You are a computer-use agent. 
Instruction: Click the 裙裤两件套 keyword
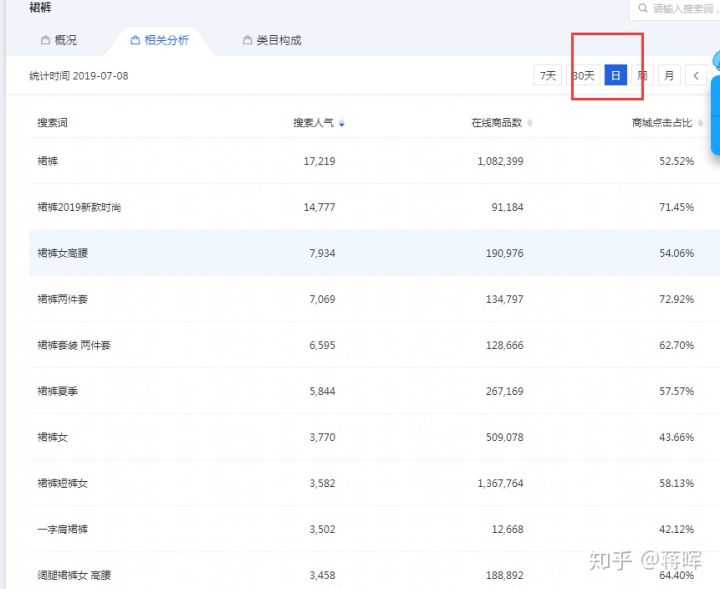[62, 299]
